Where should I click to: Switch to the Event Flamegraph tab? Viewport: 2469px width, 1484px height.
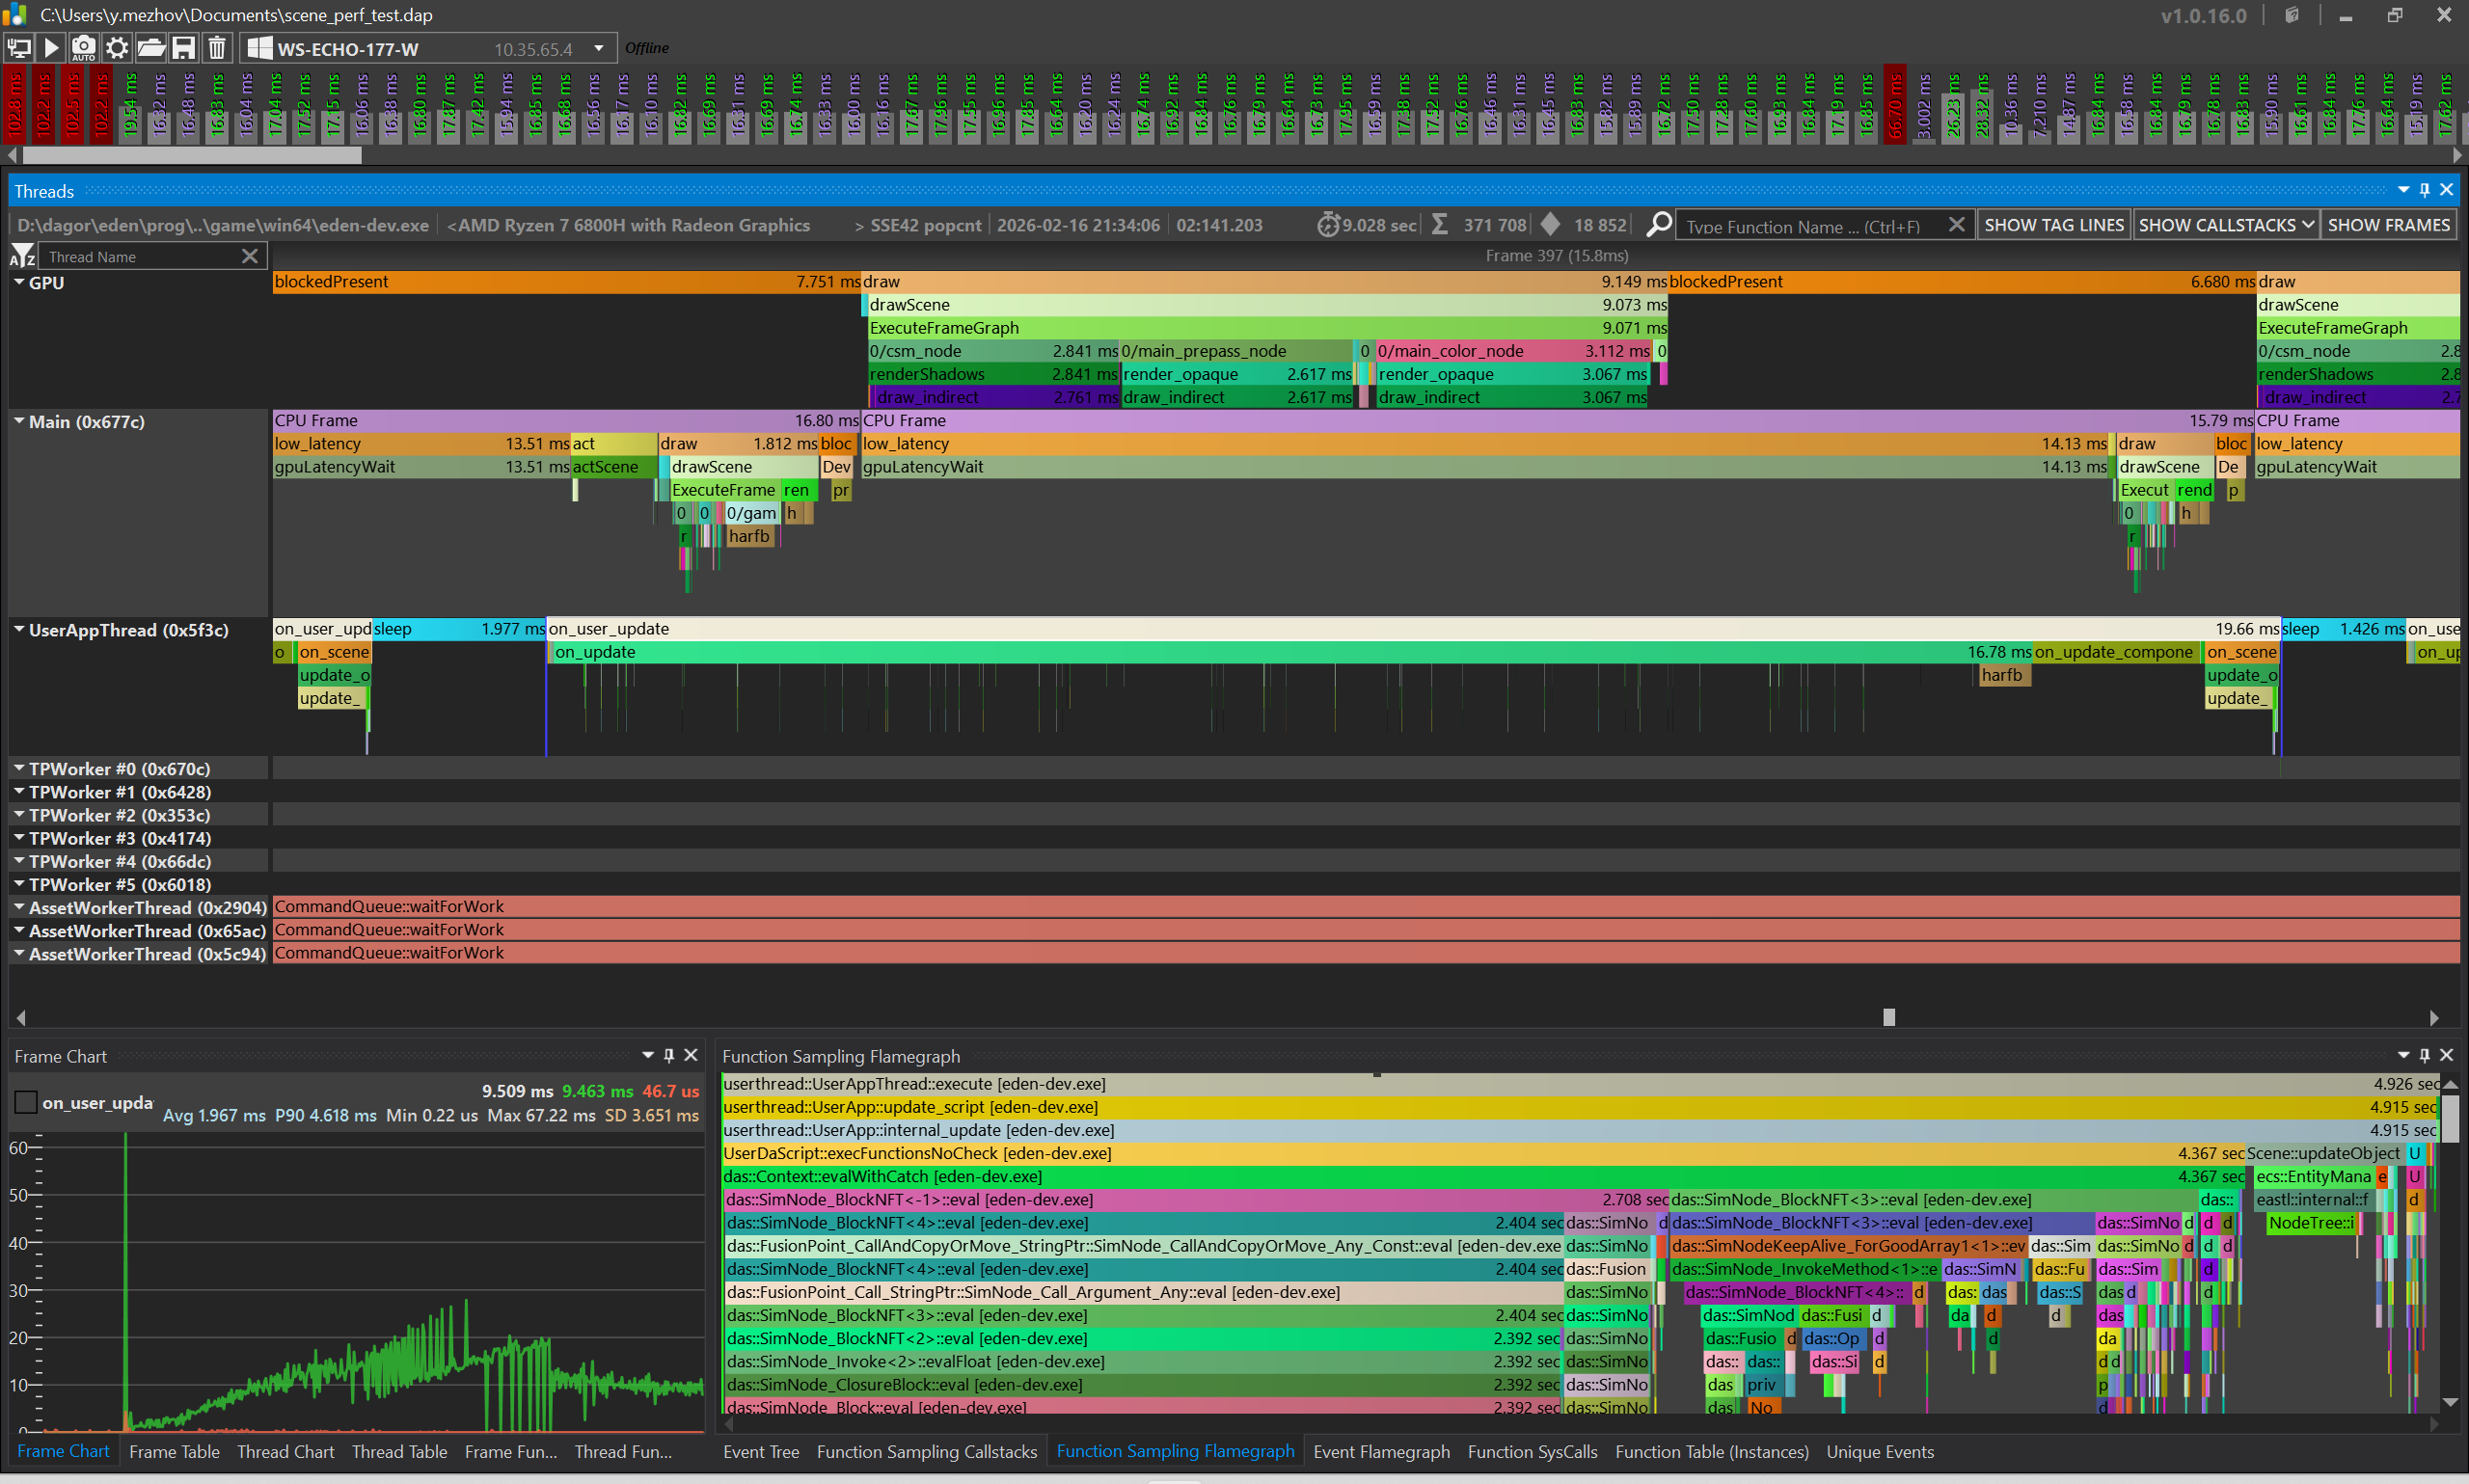(1380, 1451)
